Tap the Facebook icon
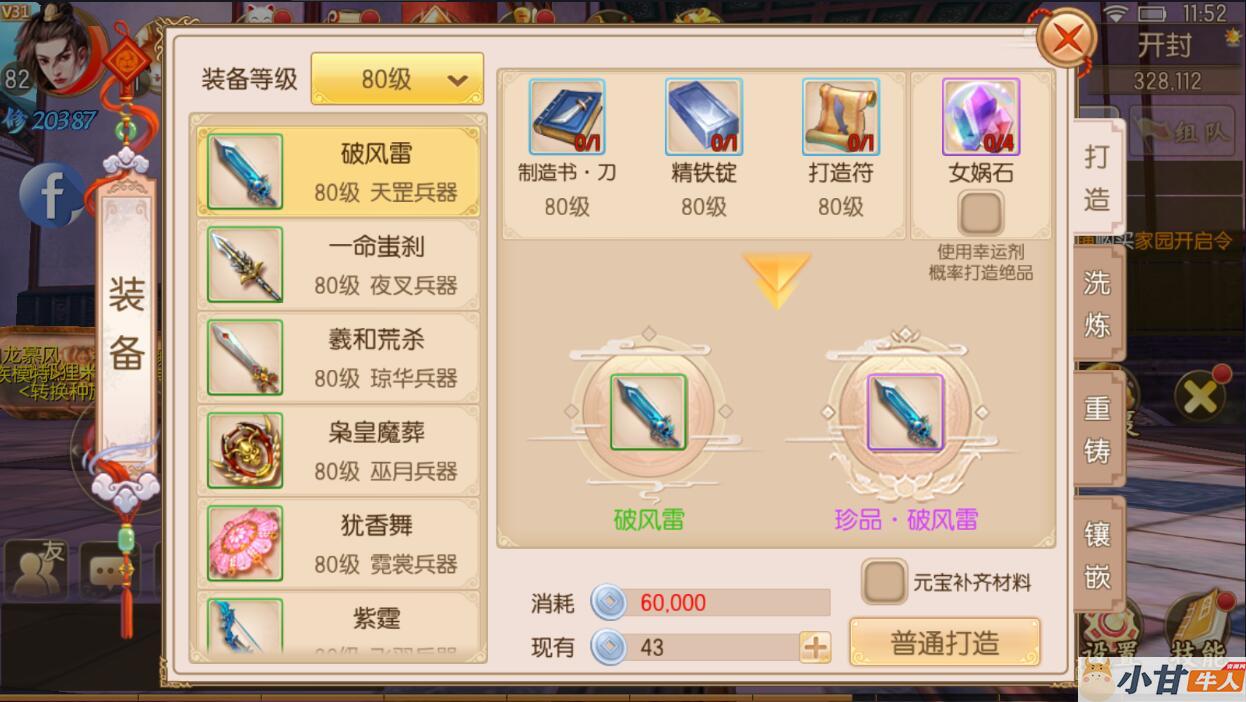The height and width of the screenshot is (702, 1246). pos(50,194)
